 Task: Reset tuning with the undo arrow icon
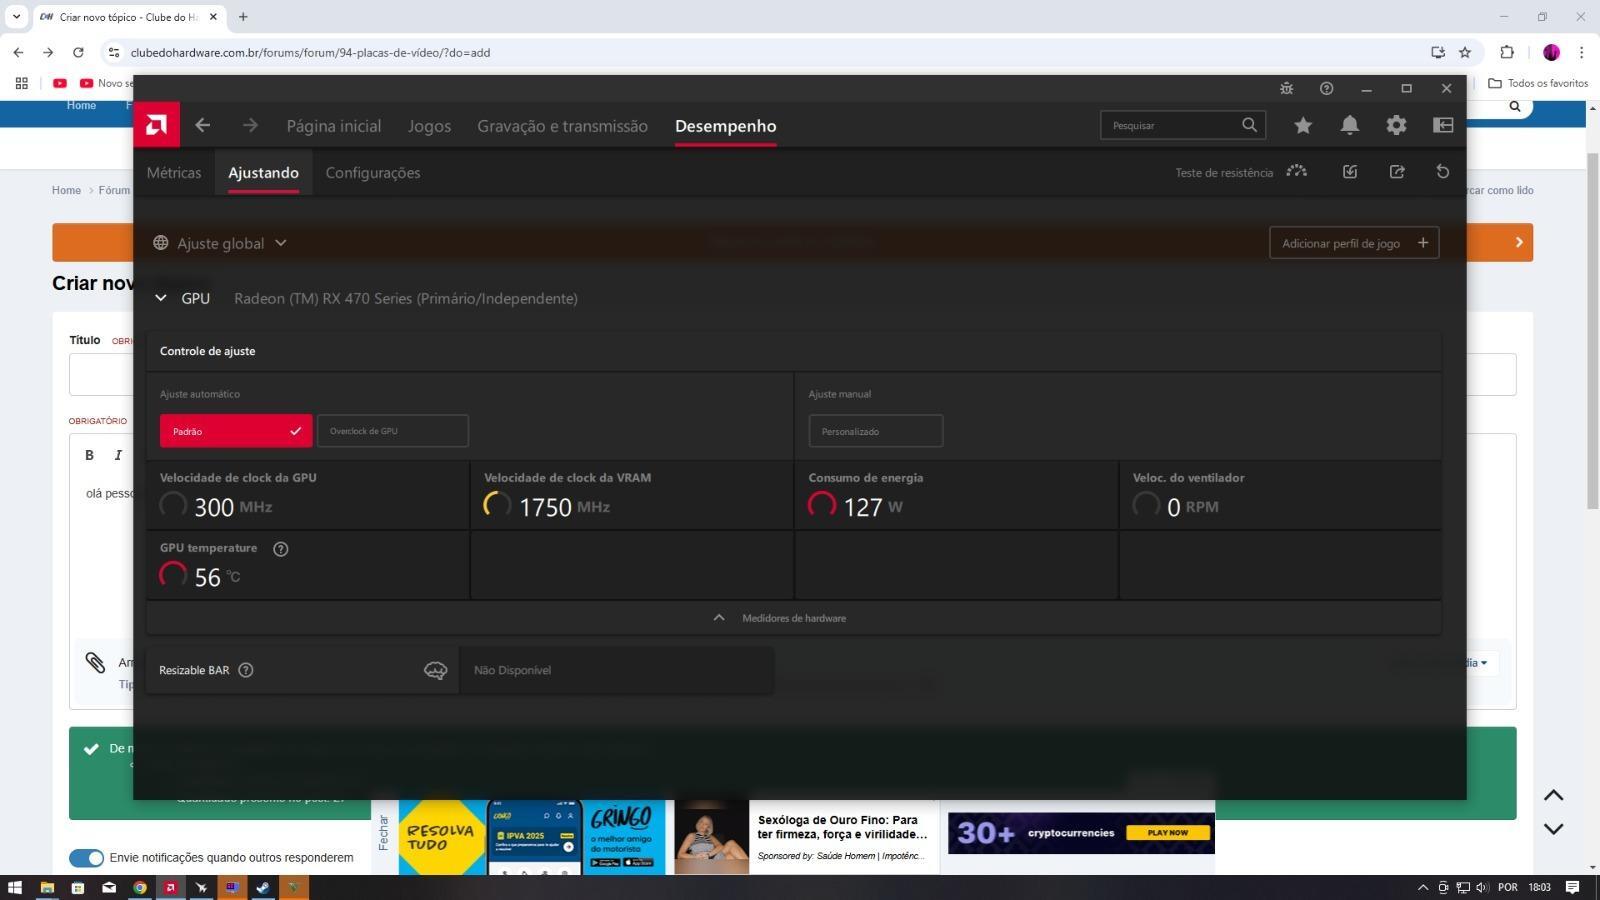pyautogui.click(x=1442, y=172)
